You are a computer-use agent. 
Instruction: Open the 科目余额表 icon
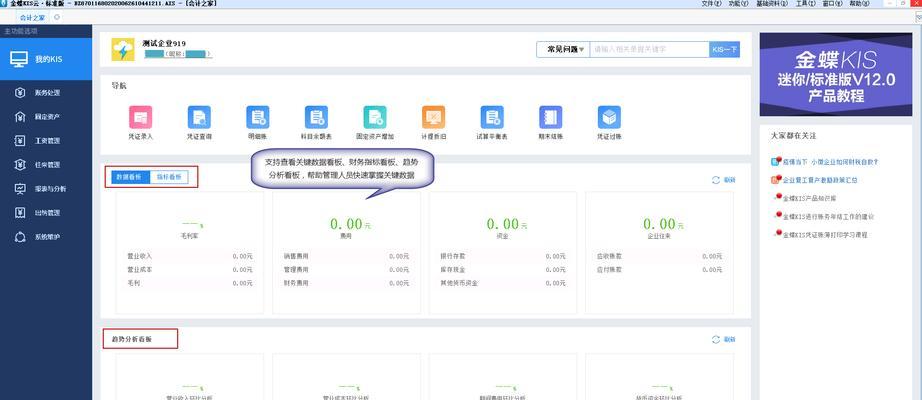pyautogui.click(x=316, y=118)
